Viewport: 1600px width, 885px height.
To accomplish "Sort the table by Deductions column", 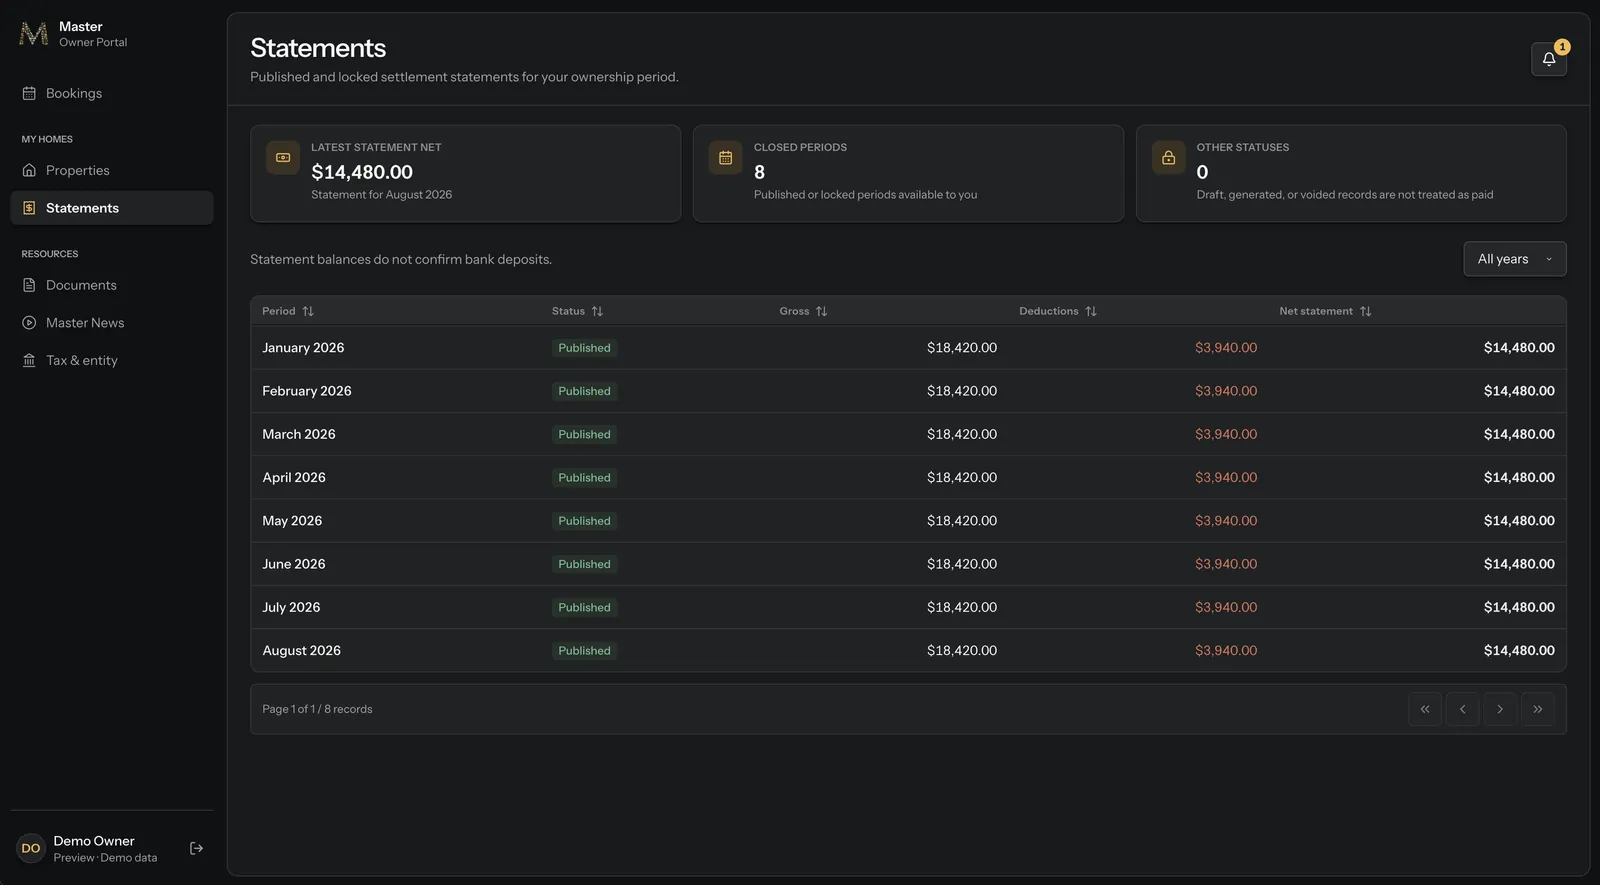I will [x=1058, y=311].
